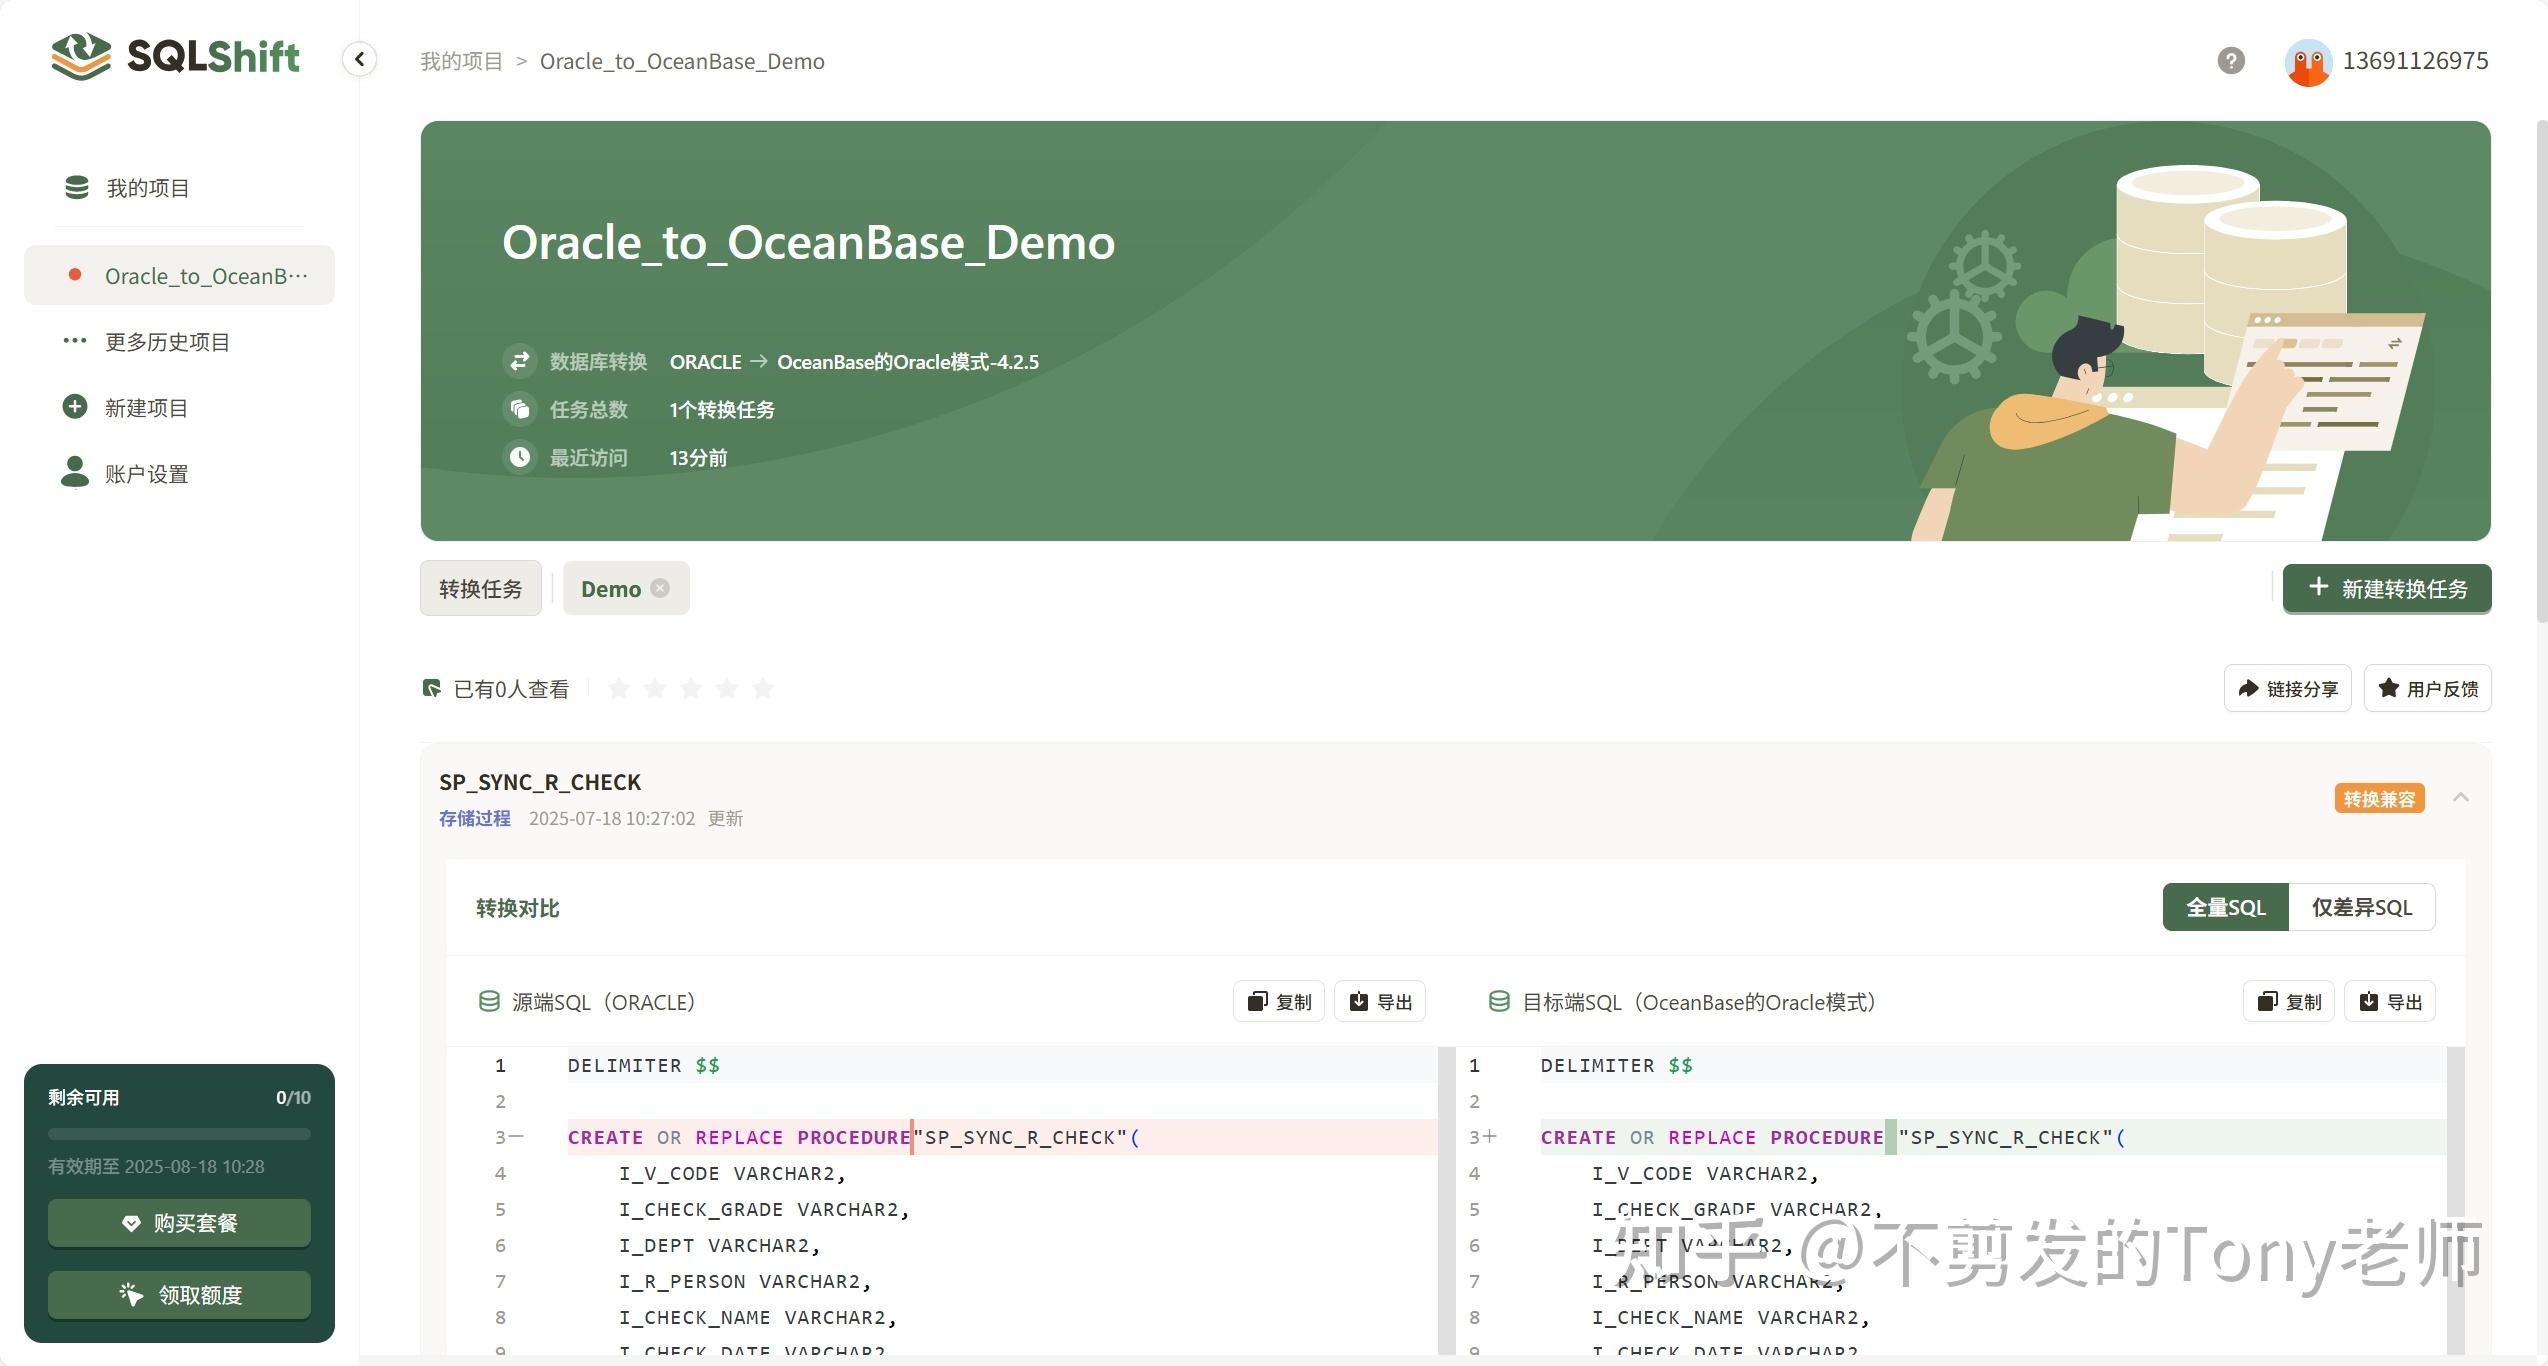Create a new project via the plus icon
The width and height of the screenshot is (2548, 1366).
pos(74,406)
